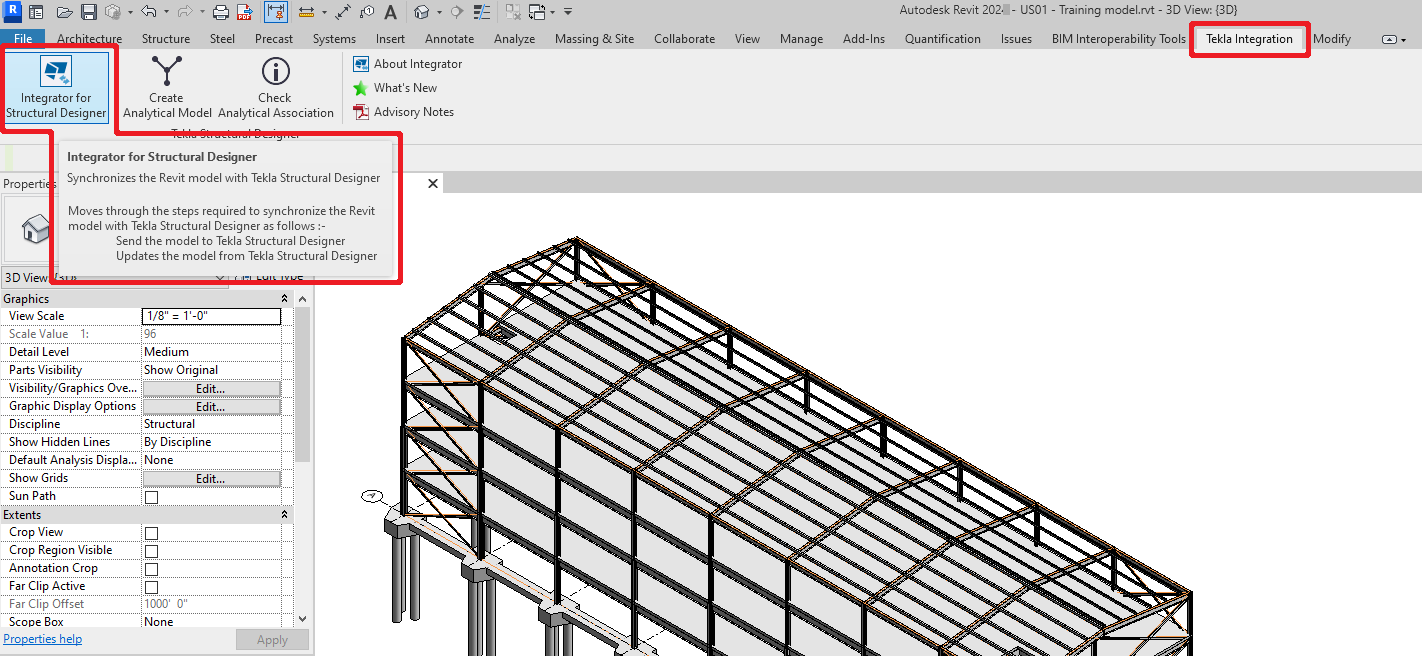Screen dimensions: 1422x656
Task: Open the Properties help link
Action: pos(43,639)
